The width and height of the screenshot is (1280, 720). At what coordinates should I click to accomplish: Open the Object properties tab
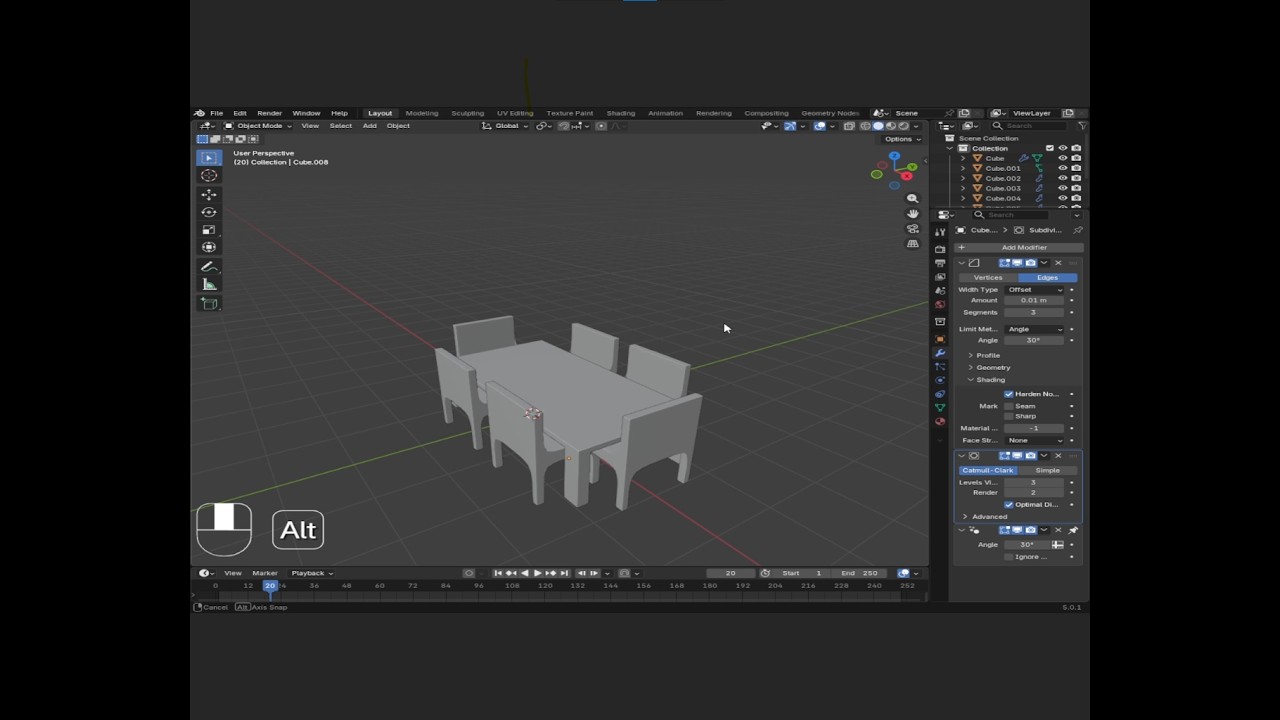click(x=940, y=339)
